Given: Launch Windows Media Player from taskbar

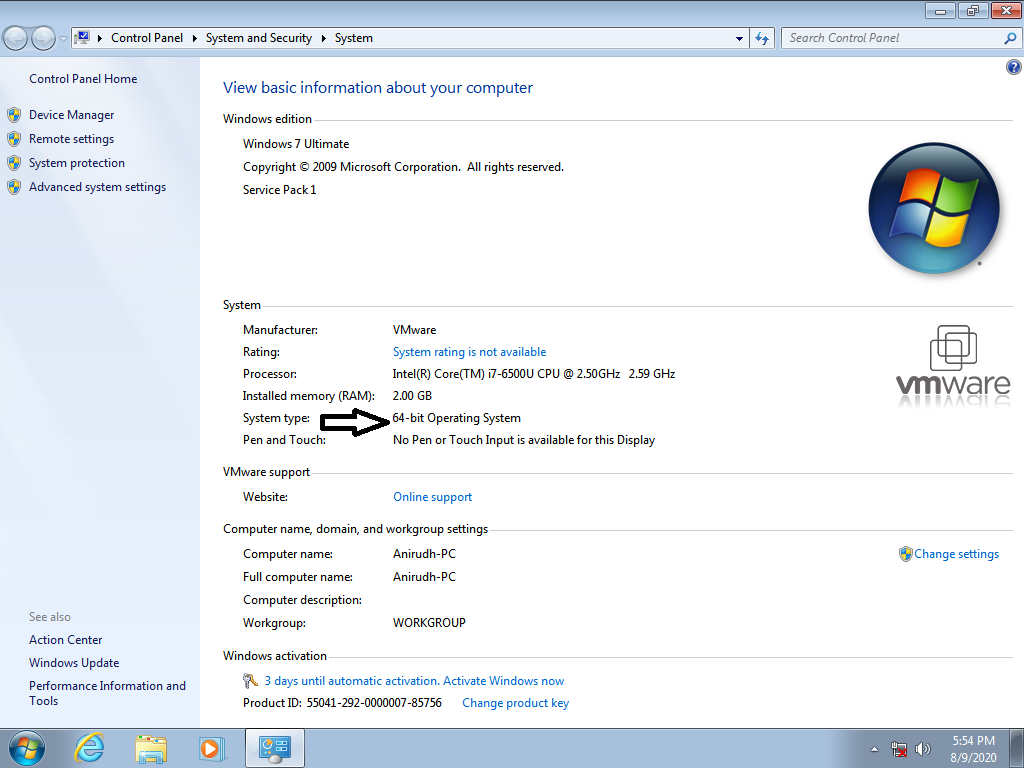Looking at the screenshot, I should pos(212,748).
